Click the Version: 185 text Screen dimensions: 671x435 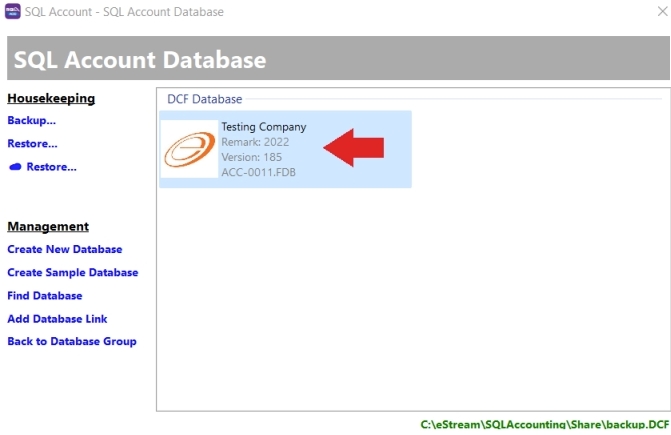pyautogui.click(x=254, y=157)
